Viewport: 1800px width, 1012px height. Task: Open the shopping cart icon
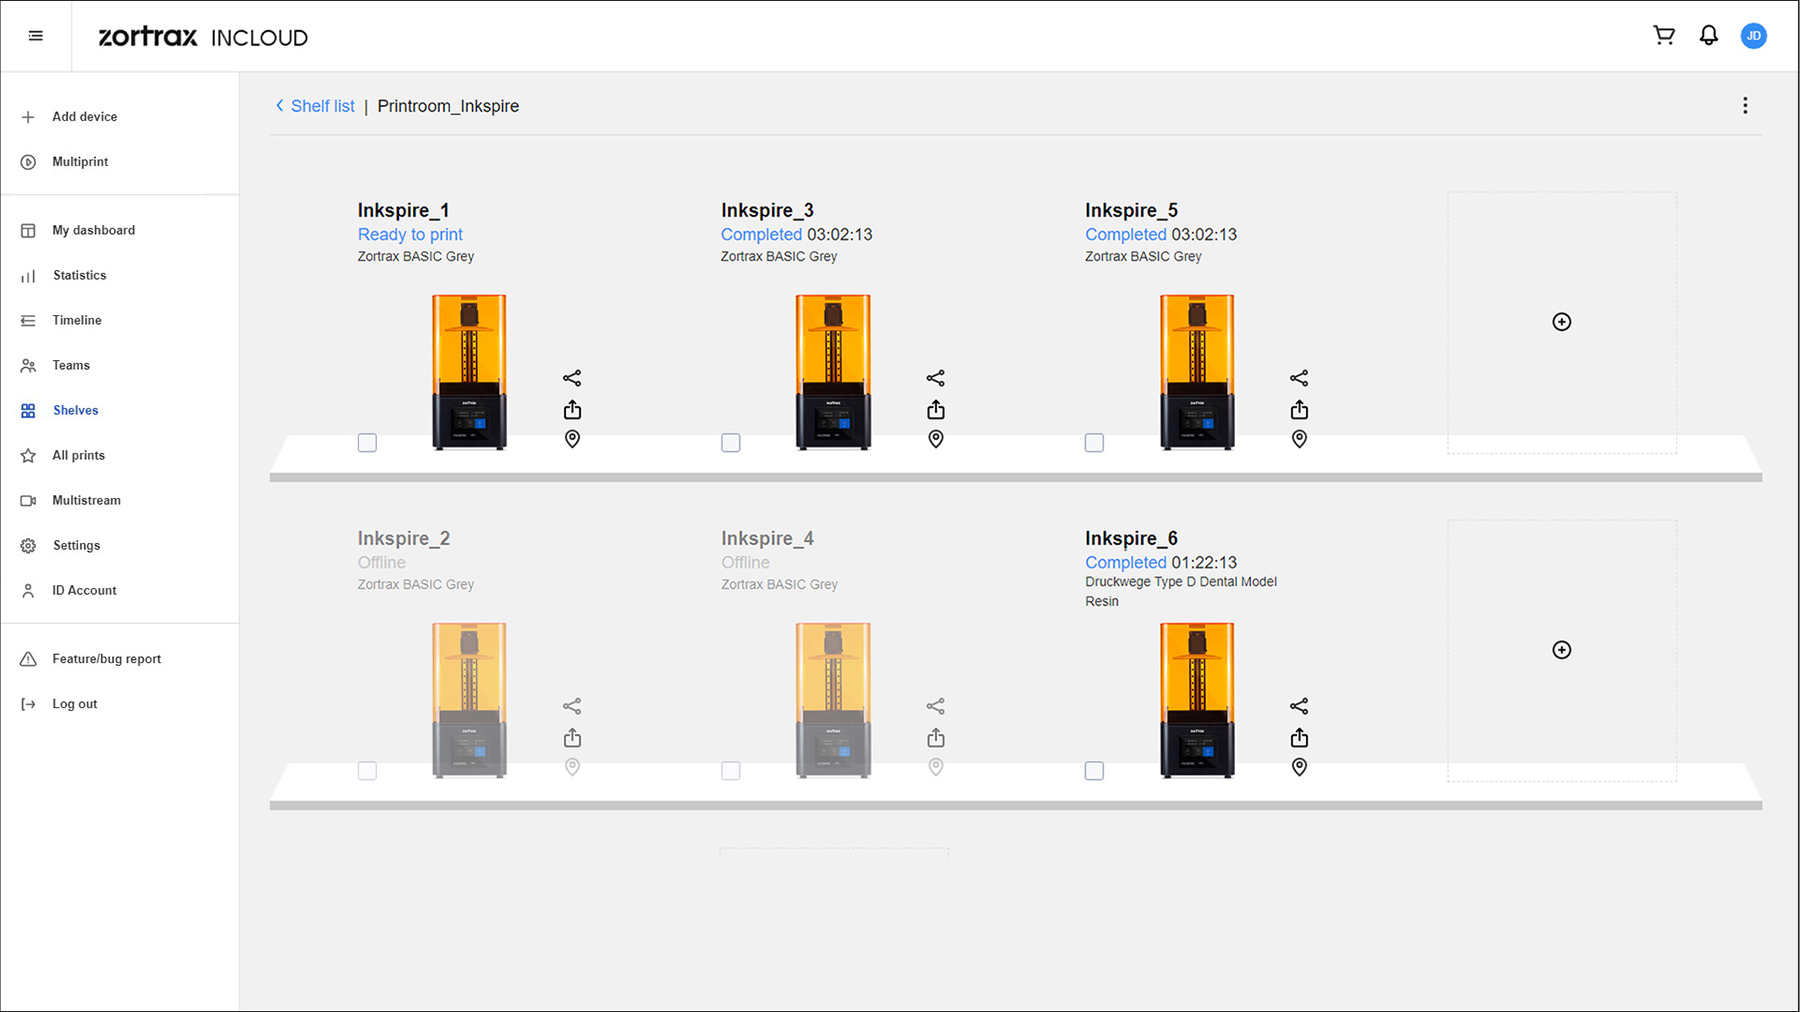coord(1664,36)
